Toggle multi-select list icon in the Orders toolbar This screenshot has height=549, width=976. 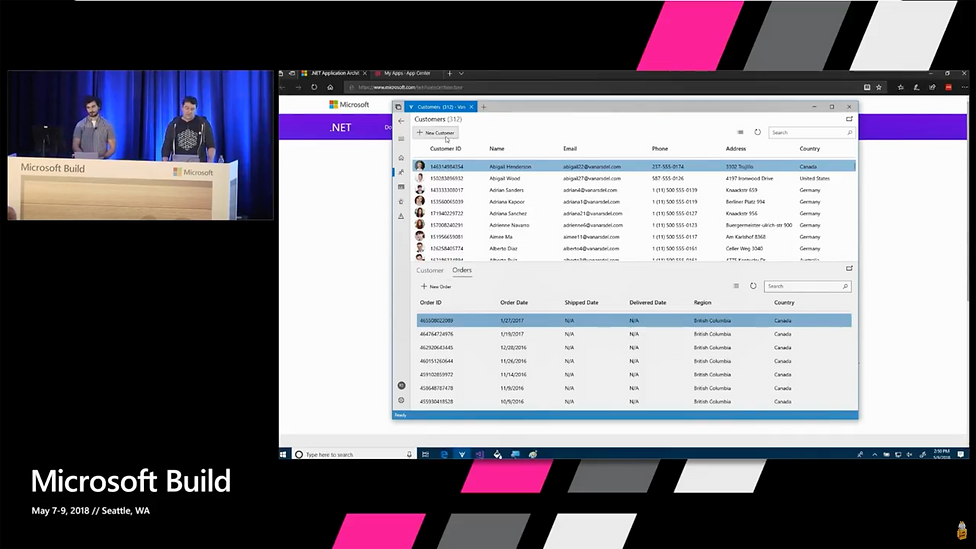pyautogui.click(x=736, y=286)
